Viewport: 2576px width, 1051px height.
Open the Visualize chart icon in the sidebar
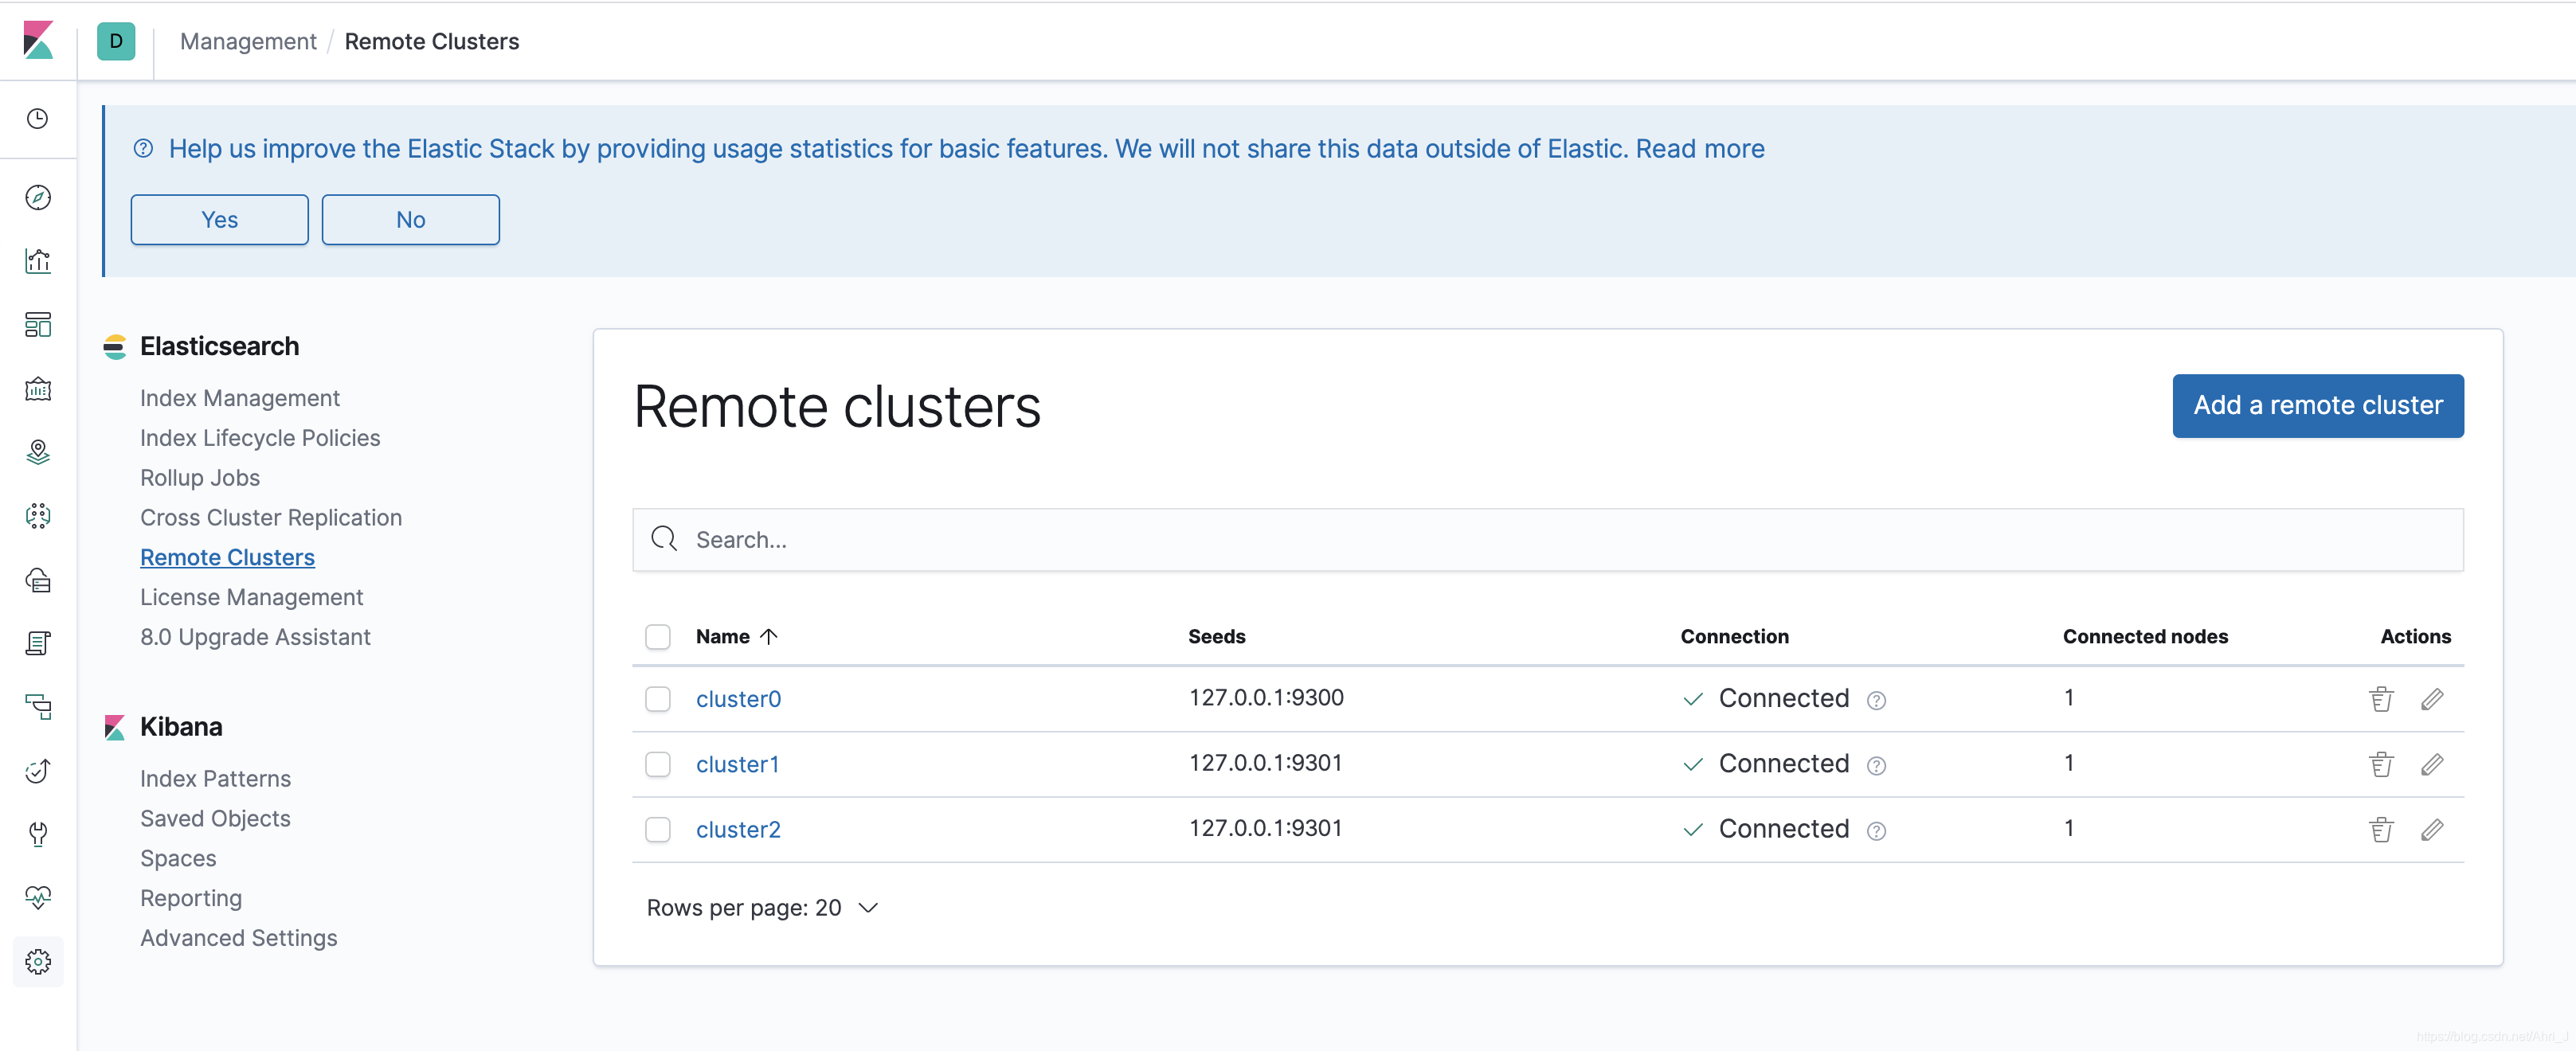click(x=38, y=261)
